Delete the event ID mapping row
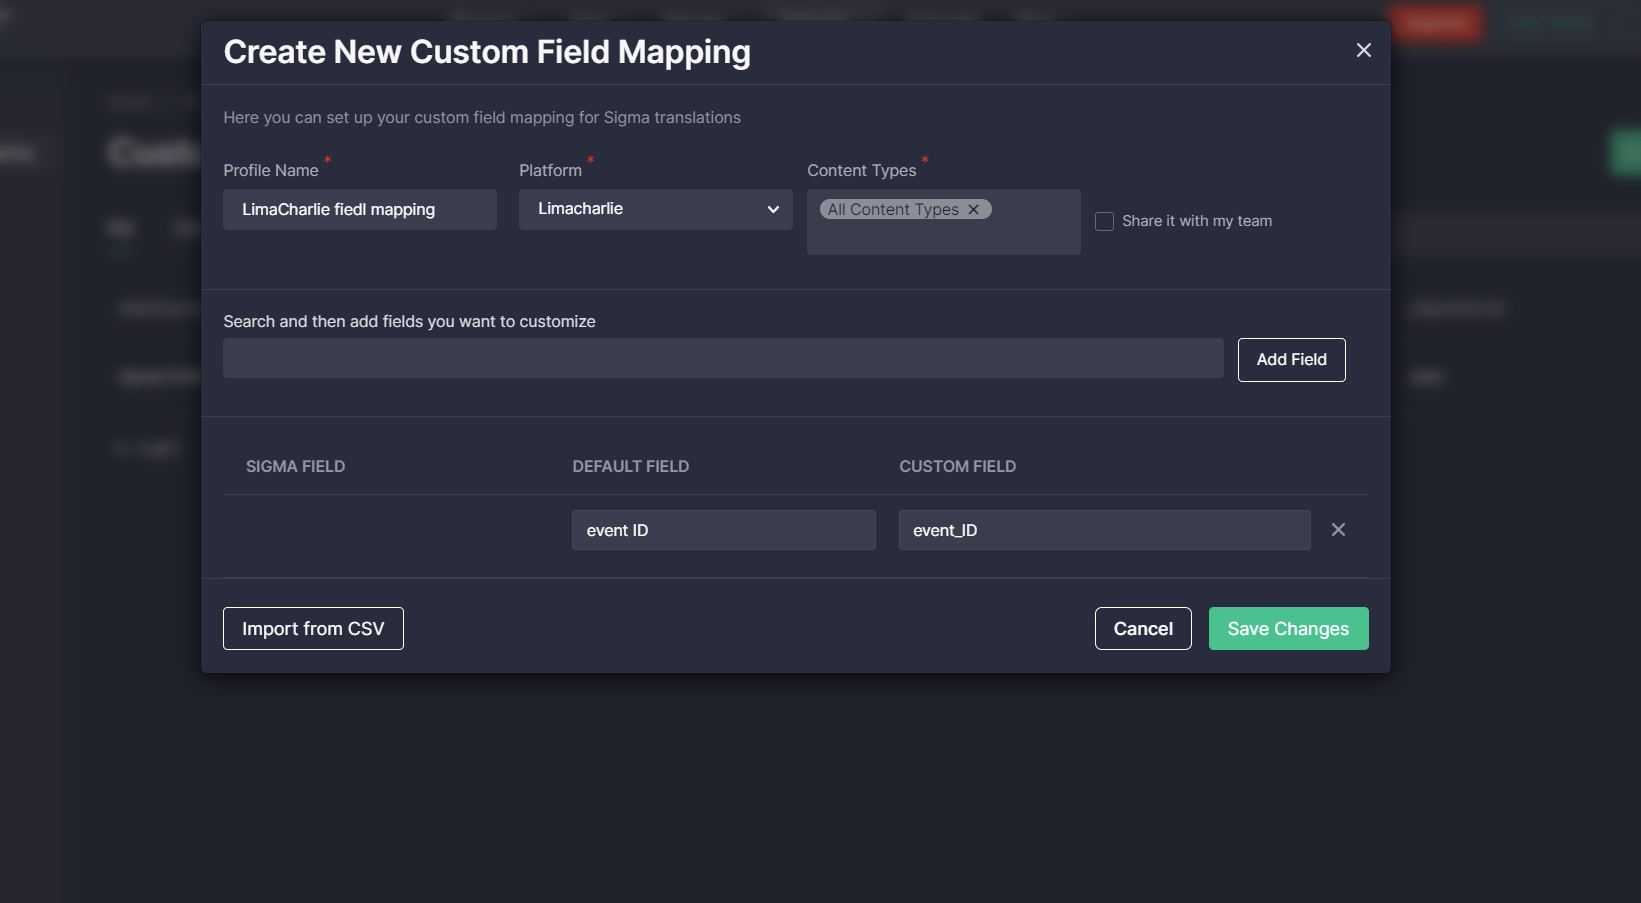 point(1338,530)
